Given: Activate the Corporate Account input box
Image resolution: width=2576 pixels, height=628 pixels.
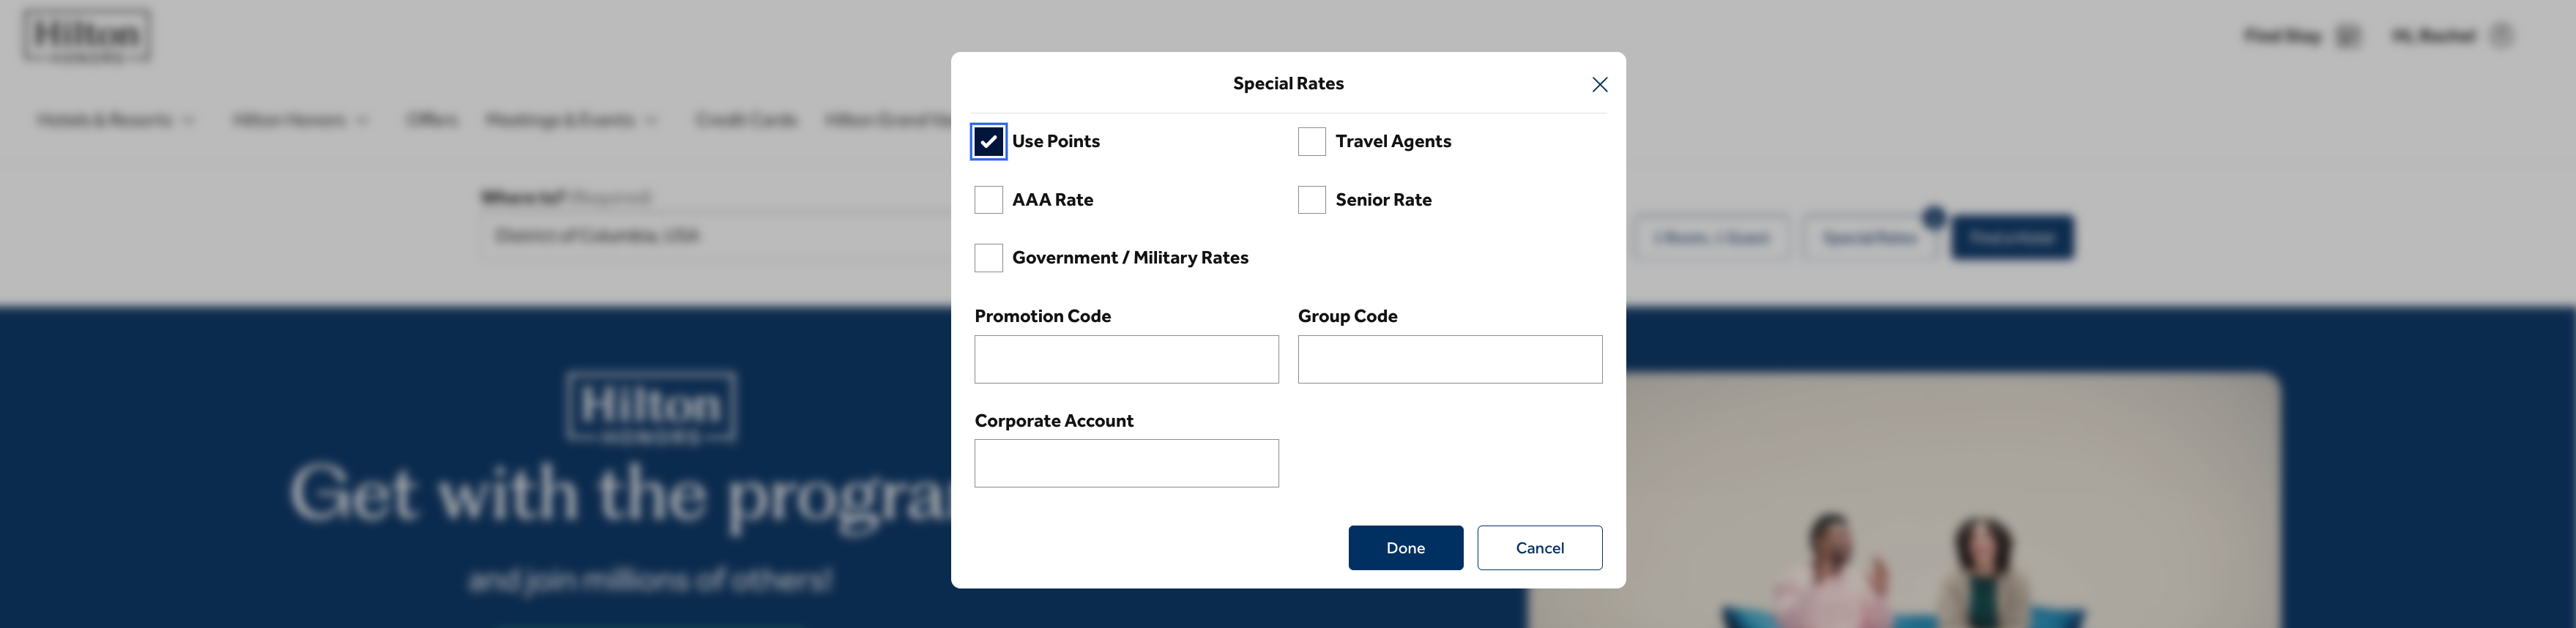Looking at the screenshot, I should tap(1126, 464).
